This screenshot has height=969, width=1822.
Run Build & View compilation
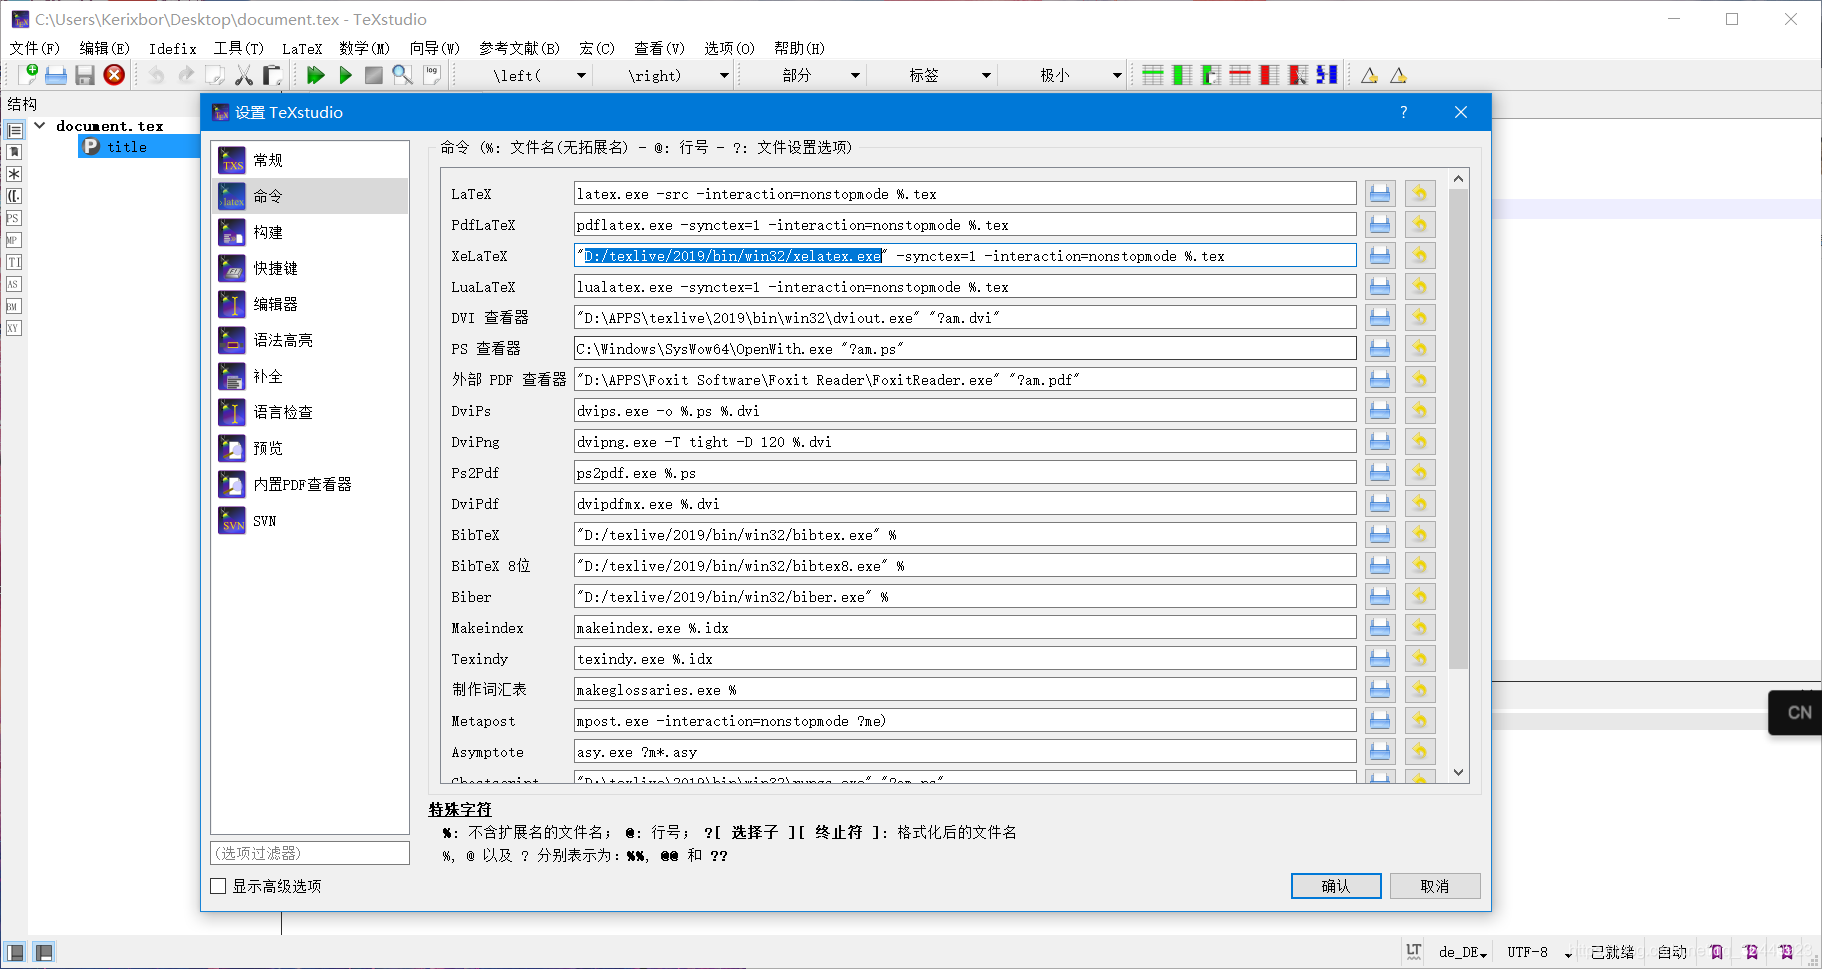click(316, 74)
